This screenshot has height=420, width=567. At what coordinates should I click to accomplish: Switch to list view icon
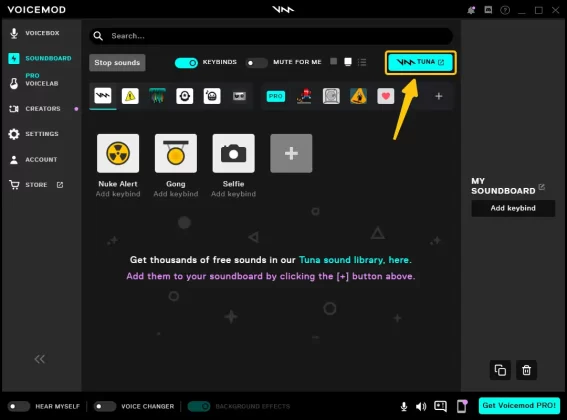362,62
